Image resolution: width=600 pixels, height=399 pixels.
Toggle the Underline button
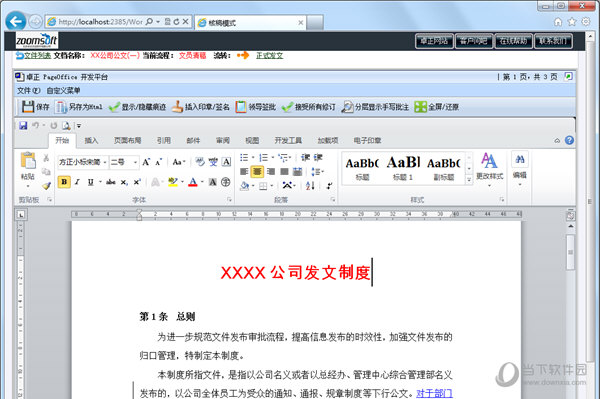tap(91, 182)
